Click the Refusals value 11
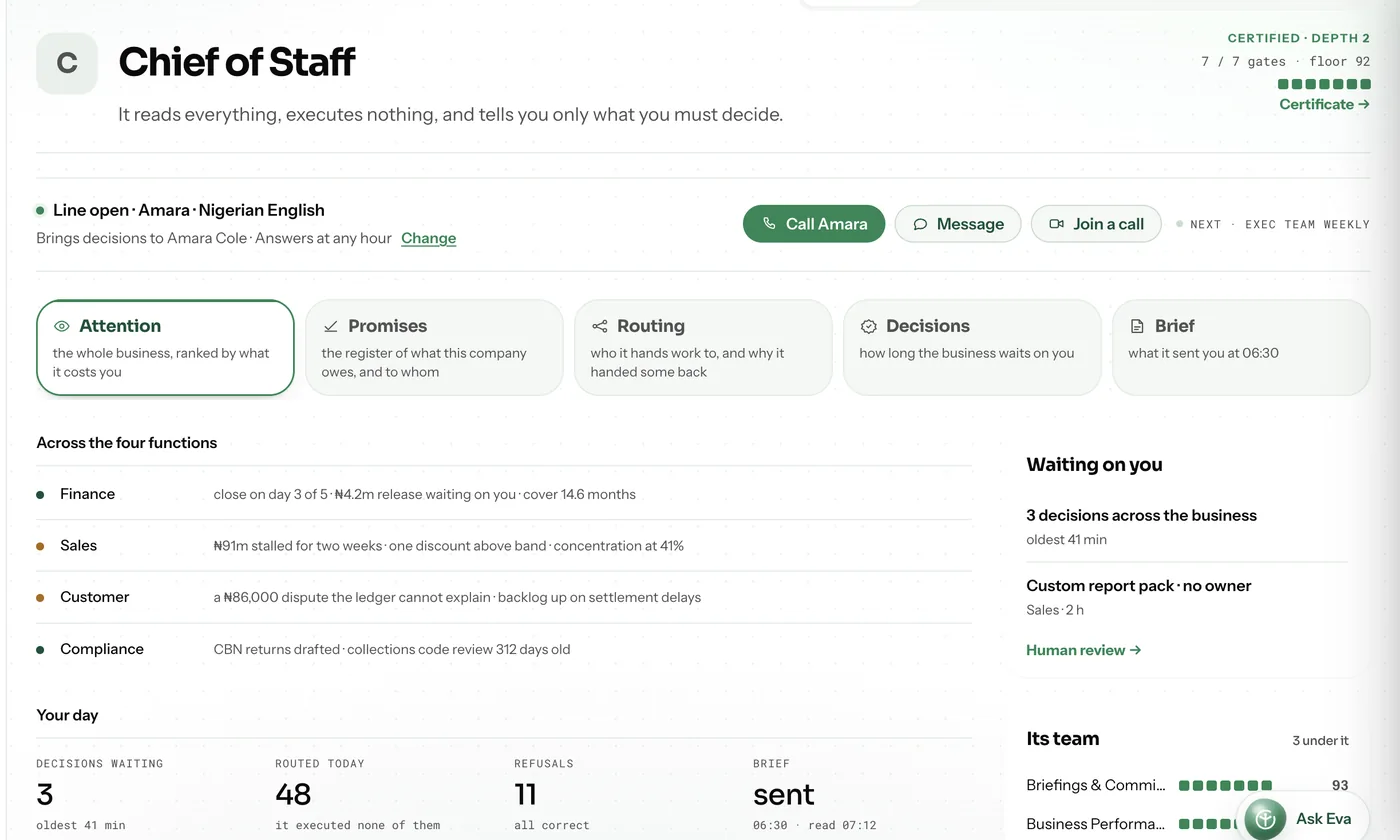 coord(525,795)
